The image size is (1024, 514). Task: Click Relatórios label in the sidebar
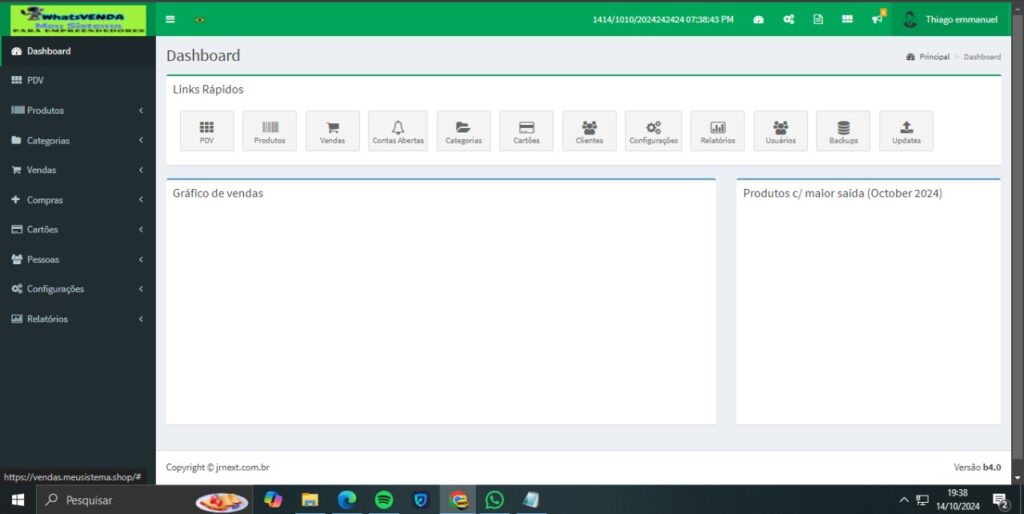click(x=48, y=319)
